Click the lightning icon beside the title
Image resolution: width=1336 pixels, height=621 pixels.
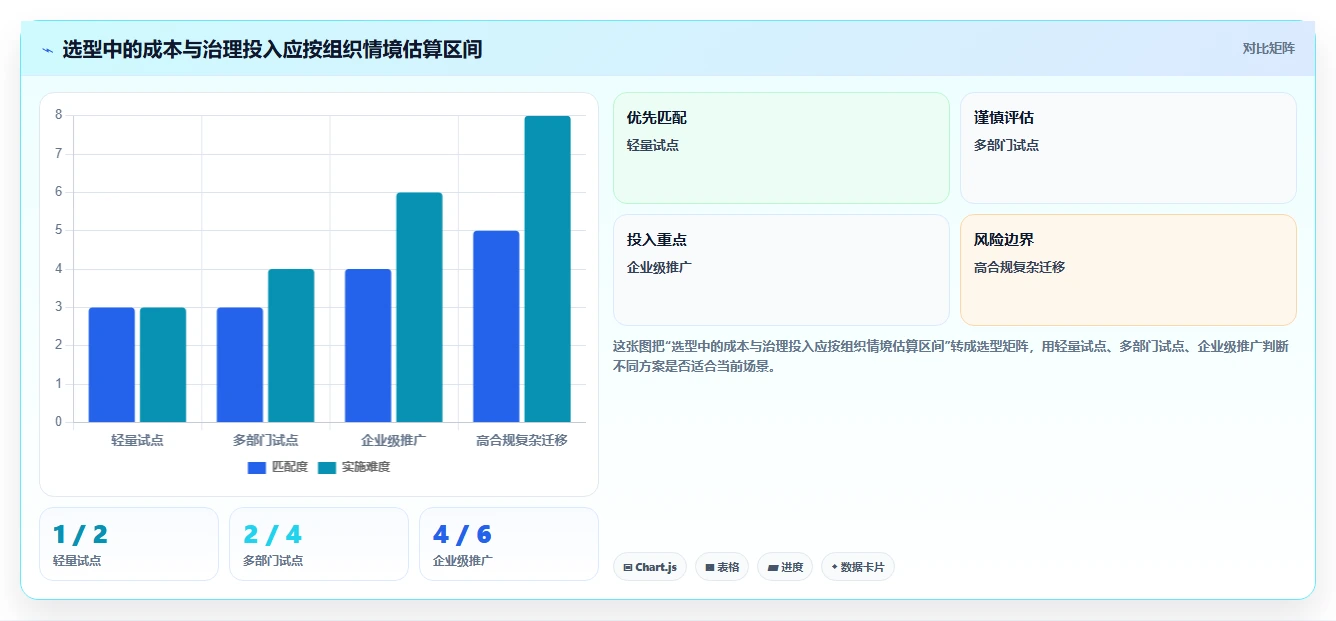click(47, 49)
